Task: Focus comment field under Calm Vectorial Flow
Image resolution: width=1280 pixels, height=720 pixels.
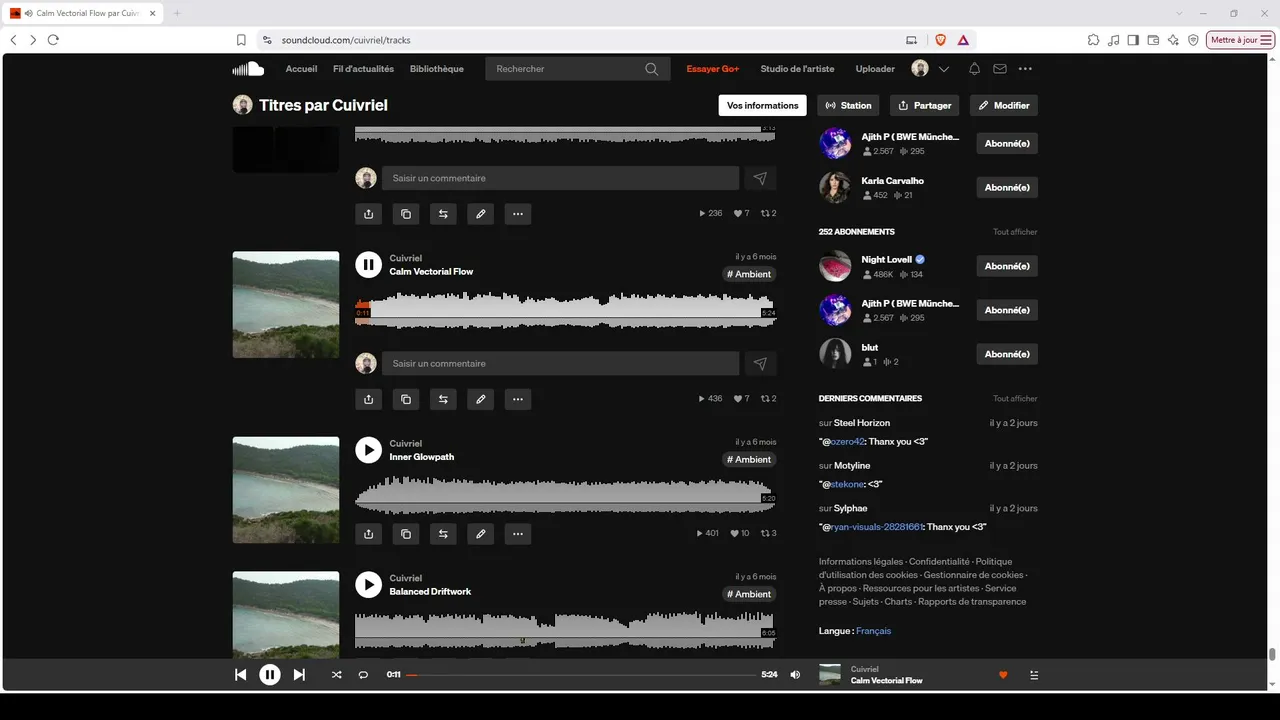Action: pos(560,364)
